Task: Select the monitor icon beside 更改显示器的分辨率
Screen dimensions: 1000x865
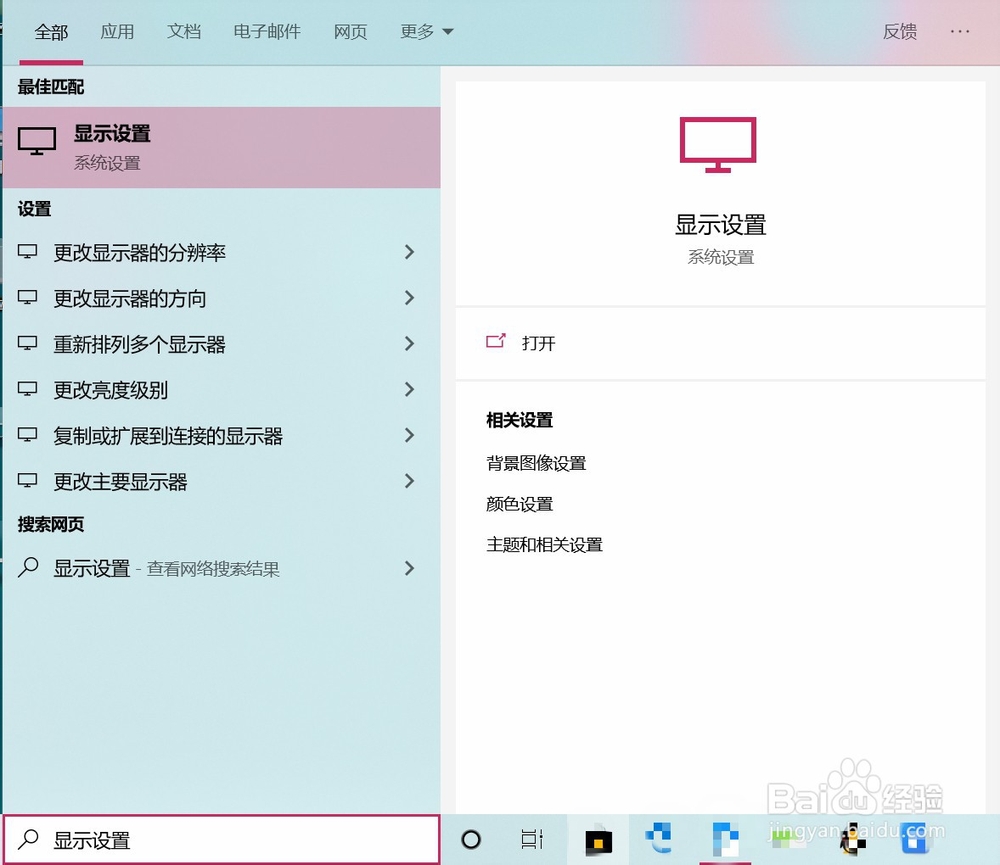Action: pyautogui.click(x=27, y=252)
